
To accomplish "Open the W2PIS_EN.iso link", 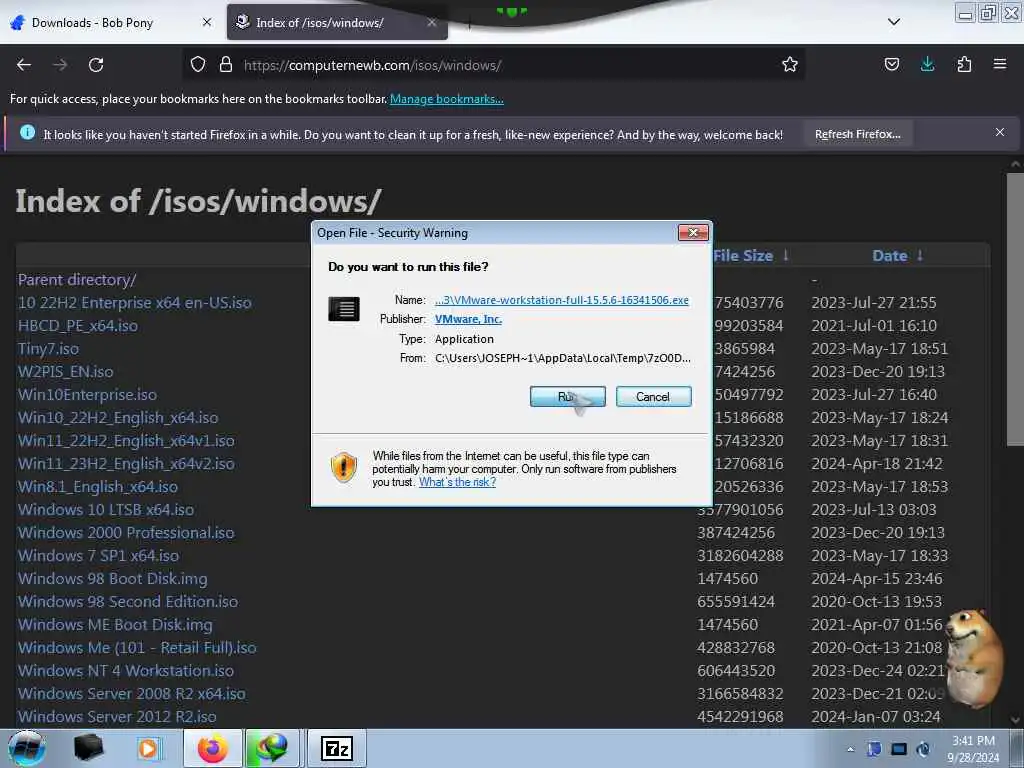I will tap(65, 372).
